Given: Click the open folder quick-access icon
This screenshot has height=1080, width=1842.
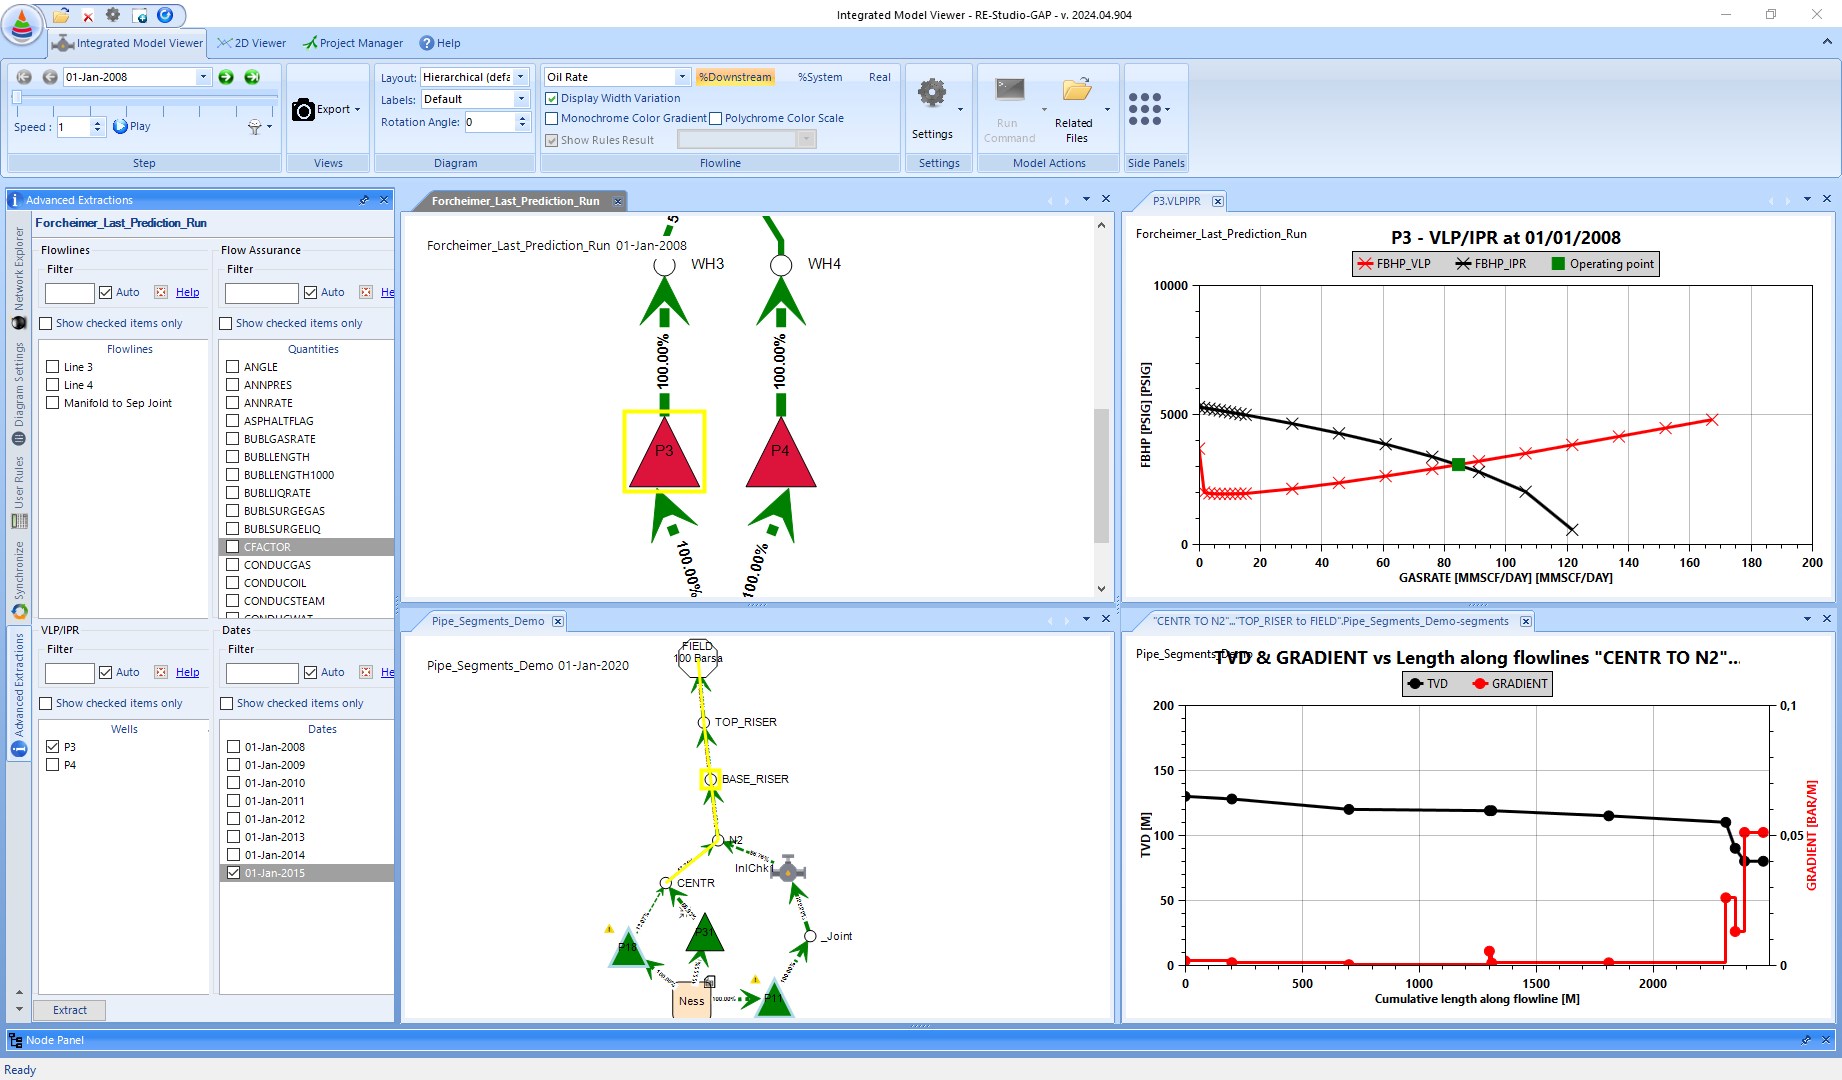Looking at the screenshot, I should (61, 15).
